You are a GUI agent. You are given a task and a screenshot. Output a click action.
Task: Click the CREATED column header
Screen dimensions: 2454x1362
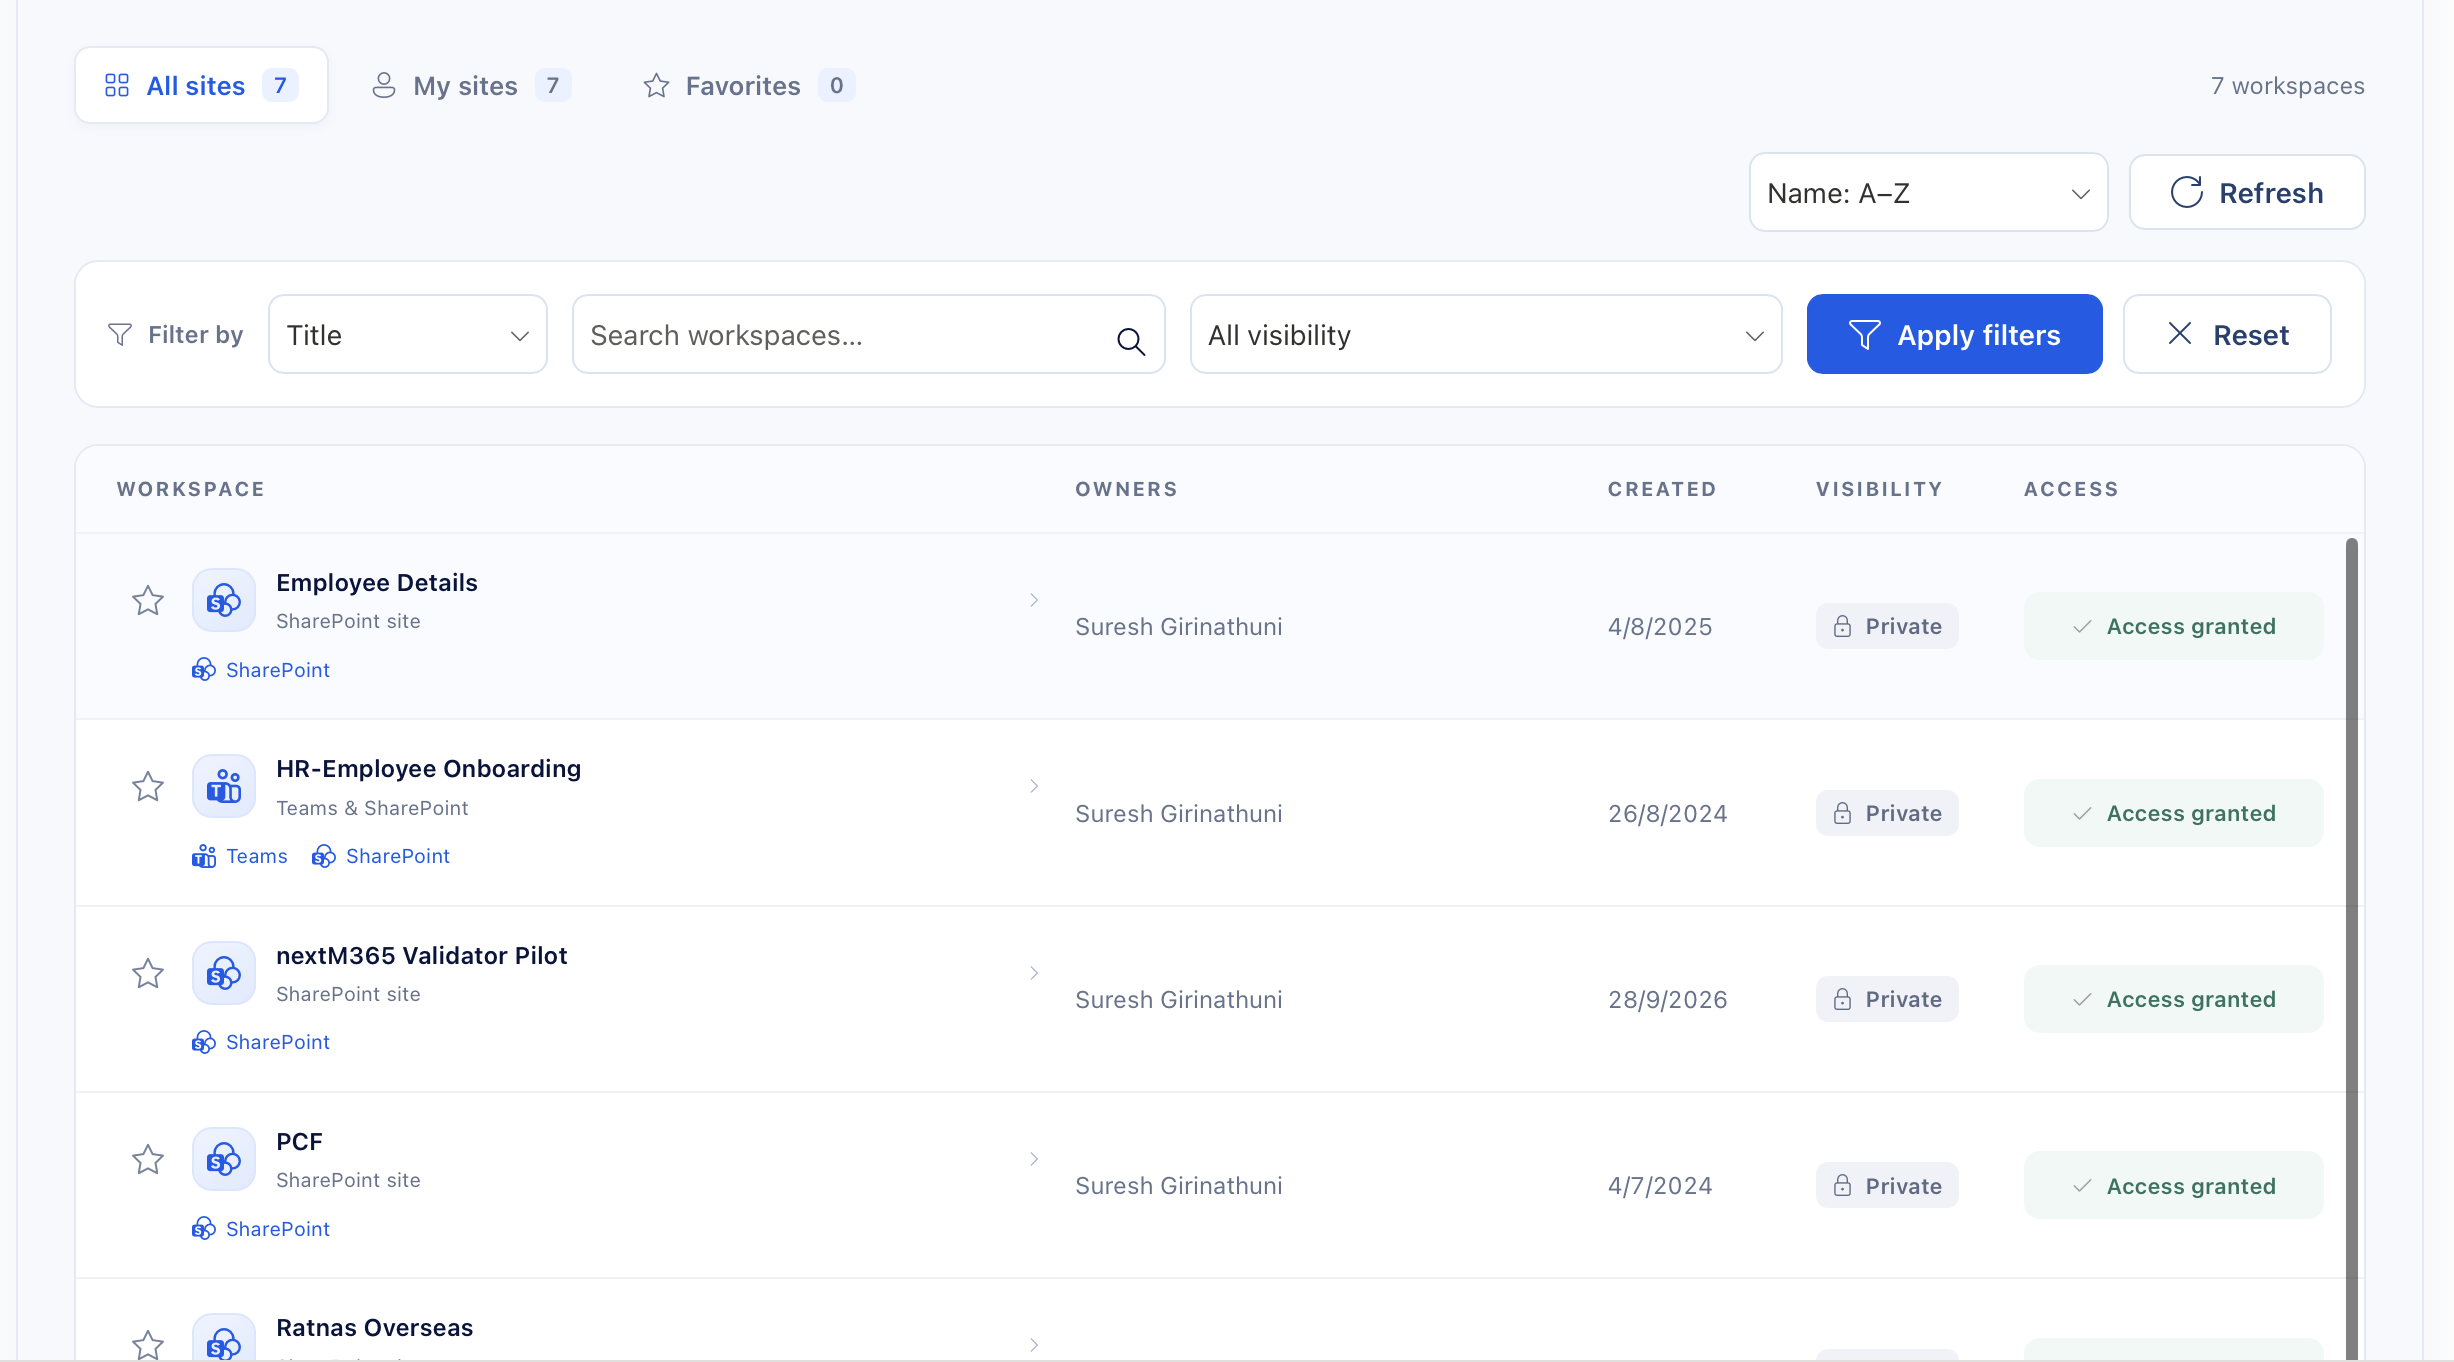1662,489
